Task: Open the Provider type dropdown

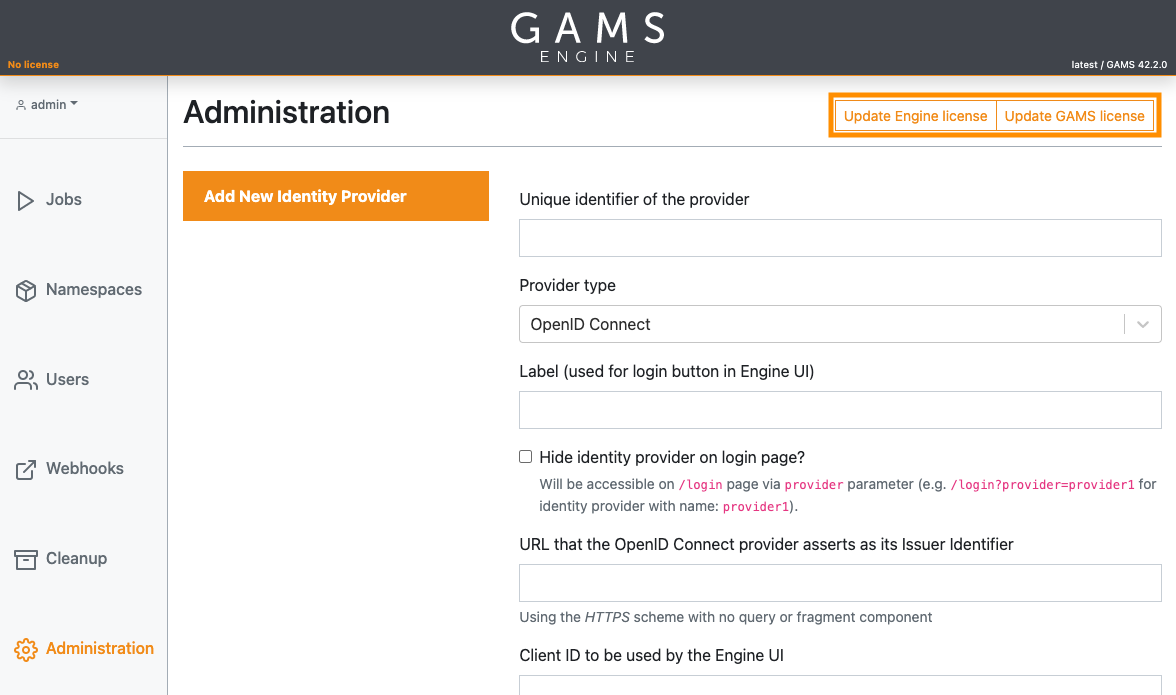Action: [x=839, y=324]
